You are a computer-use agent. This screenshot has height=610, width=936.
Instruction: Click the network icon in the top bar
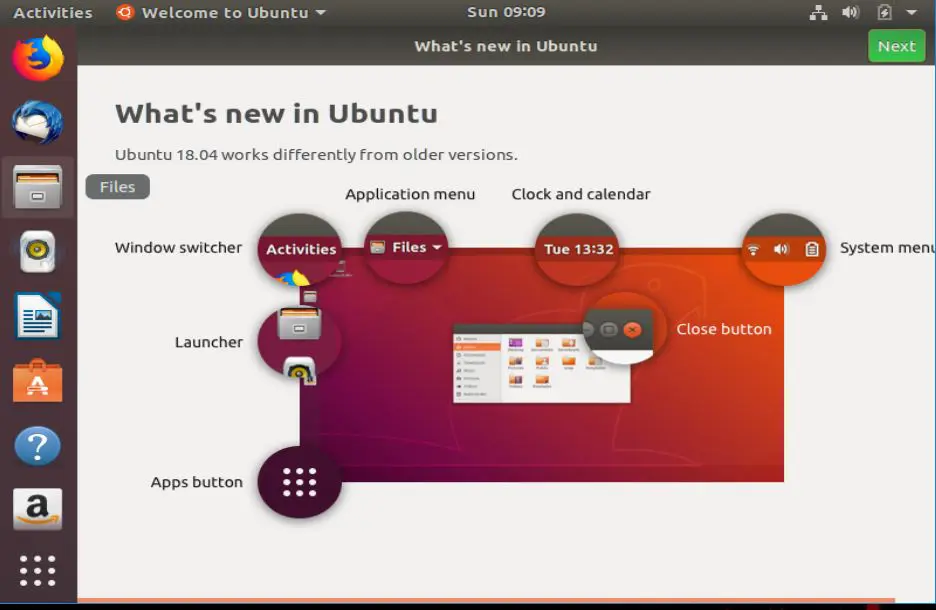[x=820, y=12]
